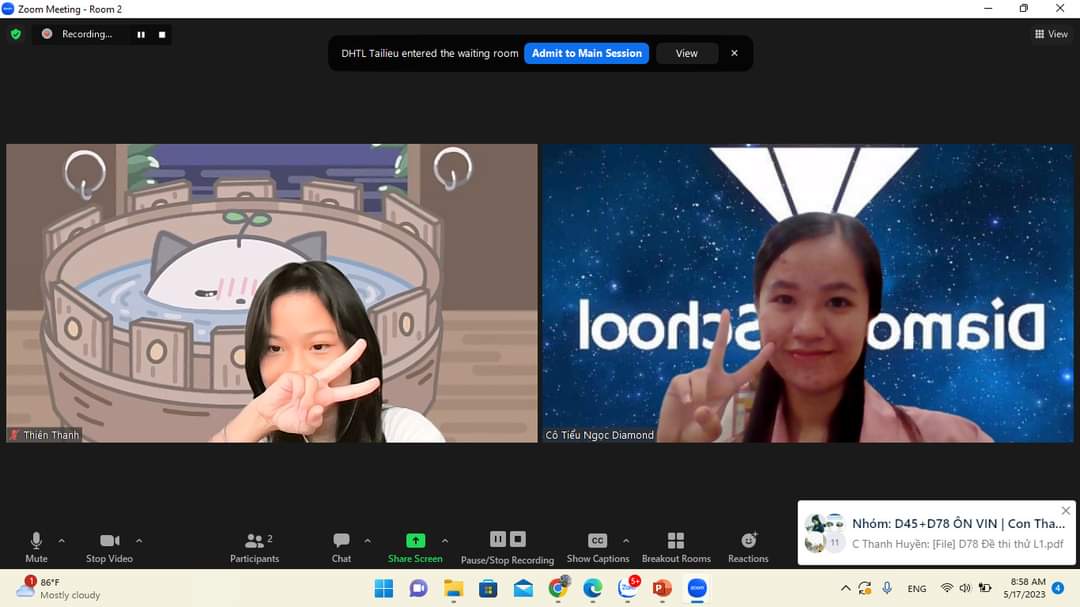Open the Participants panel
This screenshot has width=1080, height=607.
(x=255, y=547)
